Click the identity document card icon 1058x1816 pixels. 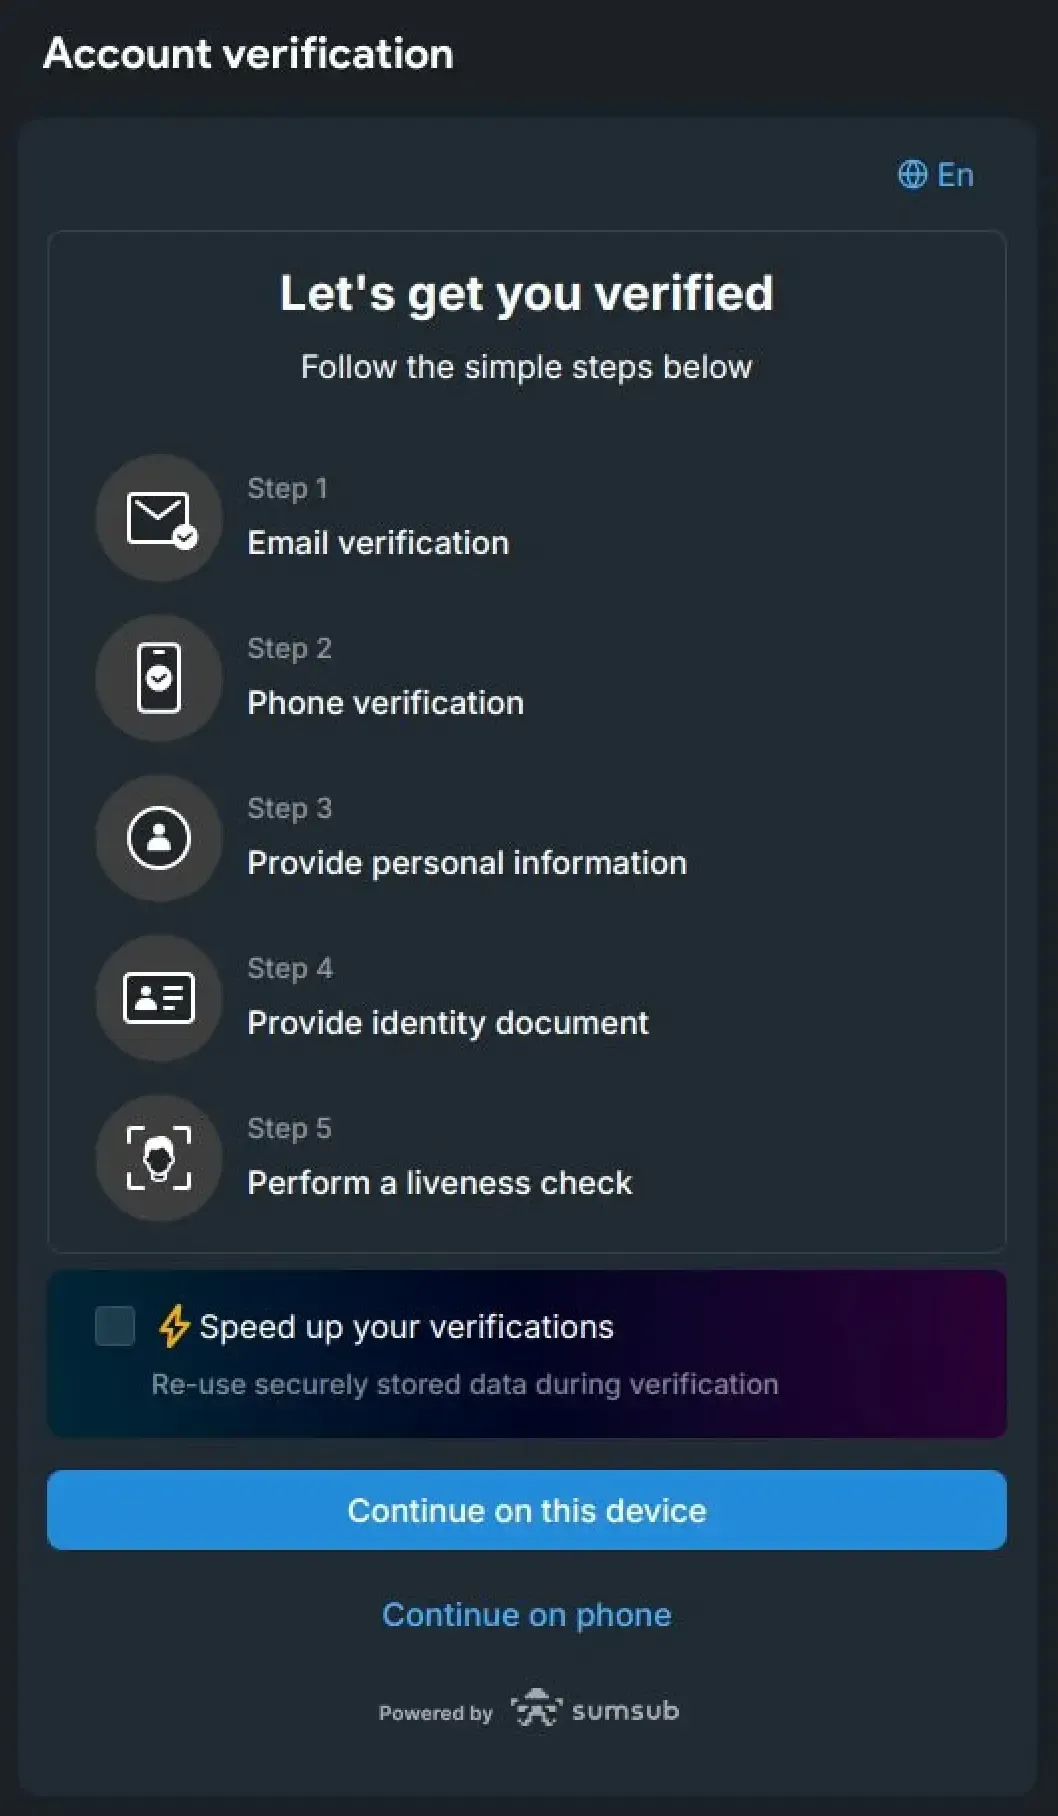pyautogui.click(x=159, y=998)
